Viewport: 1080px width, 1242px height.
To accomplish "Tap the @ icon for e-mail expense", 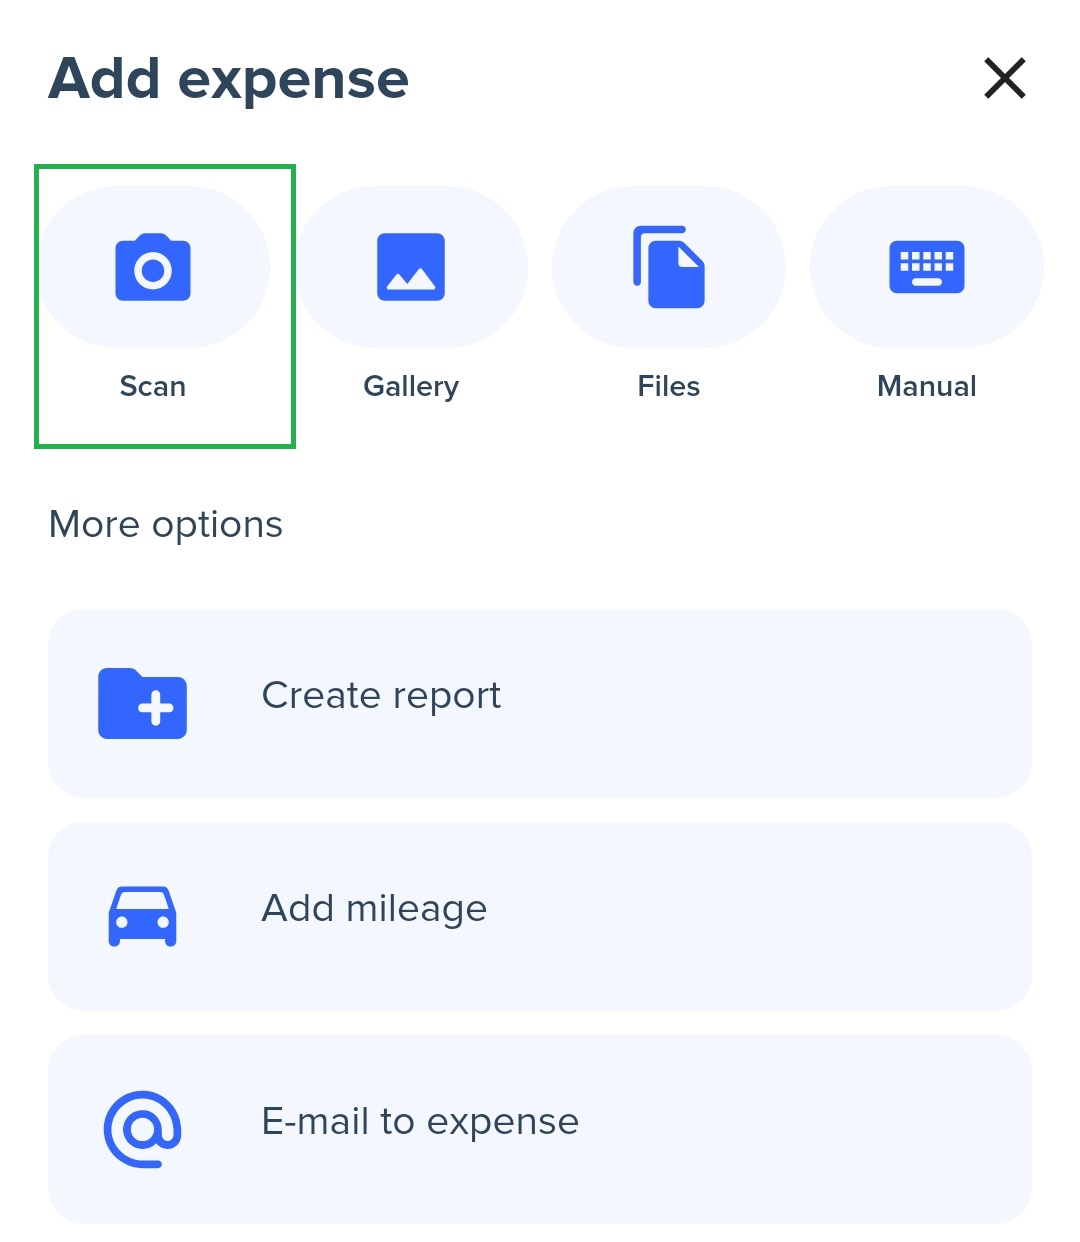I will (142, 1129).
